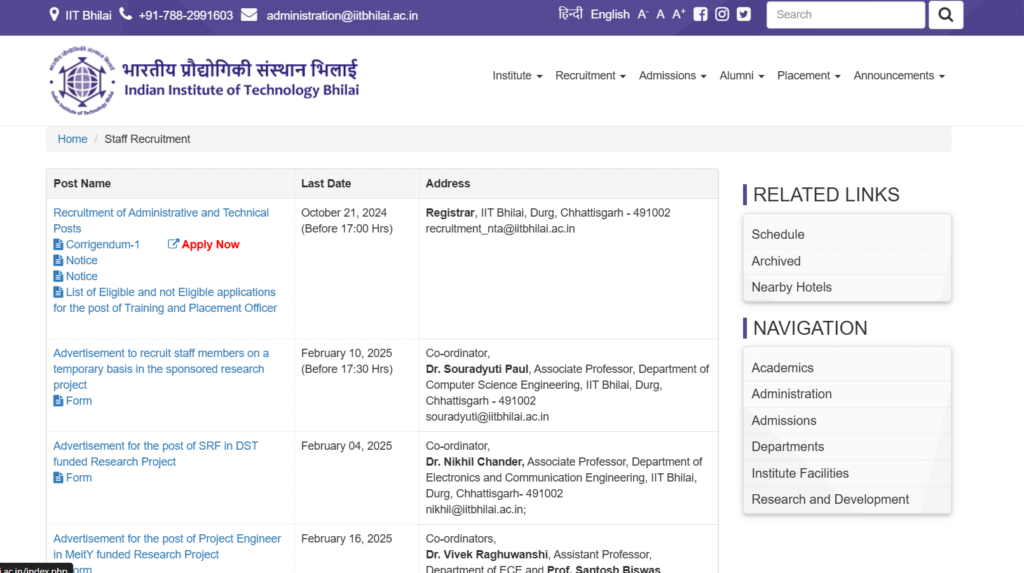Click document icon beside List of Eligible applications

click(58, 292)
